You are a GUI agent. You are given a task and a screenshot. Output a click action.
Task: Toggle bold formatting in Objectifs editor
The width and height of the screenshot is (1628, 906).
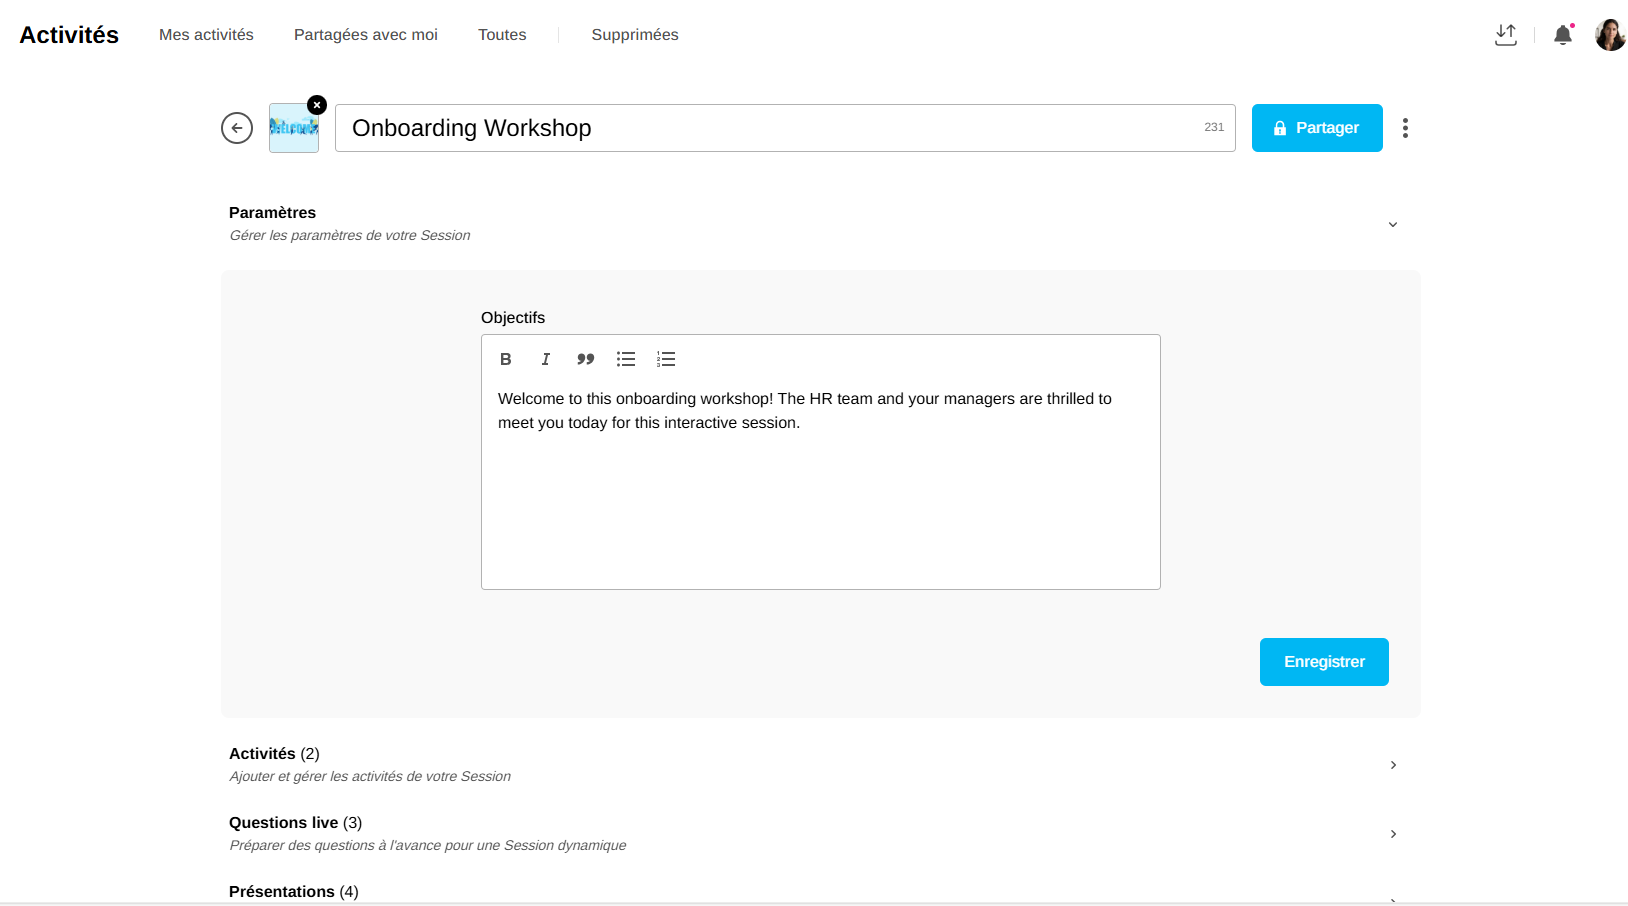click(506, 359)
